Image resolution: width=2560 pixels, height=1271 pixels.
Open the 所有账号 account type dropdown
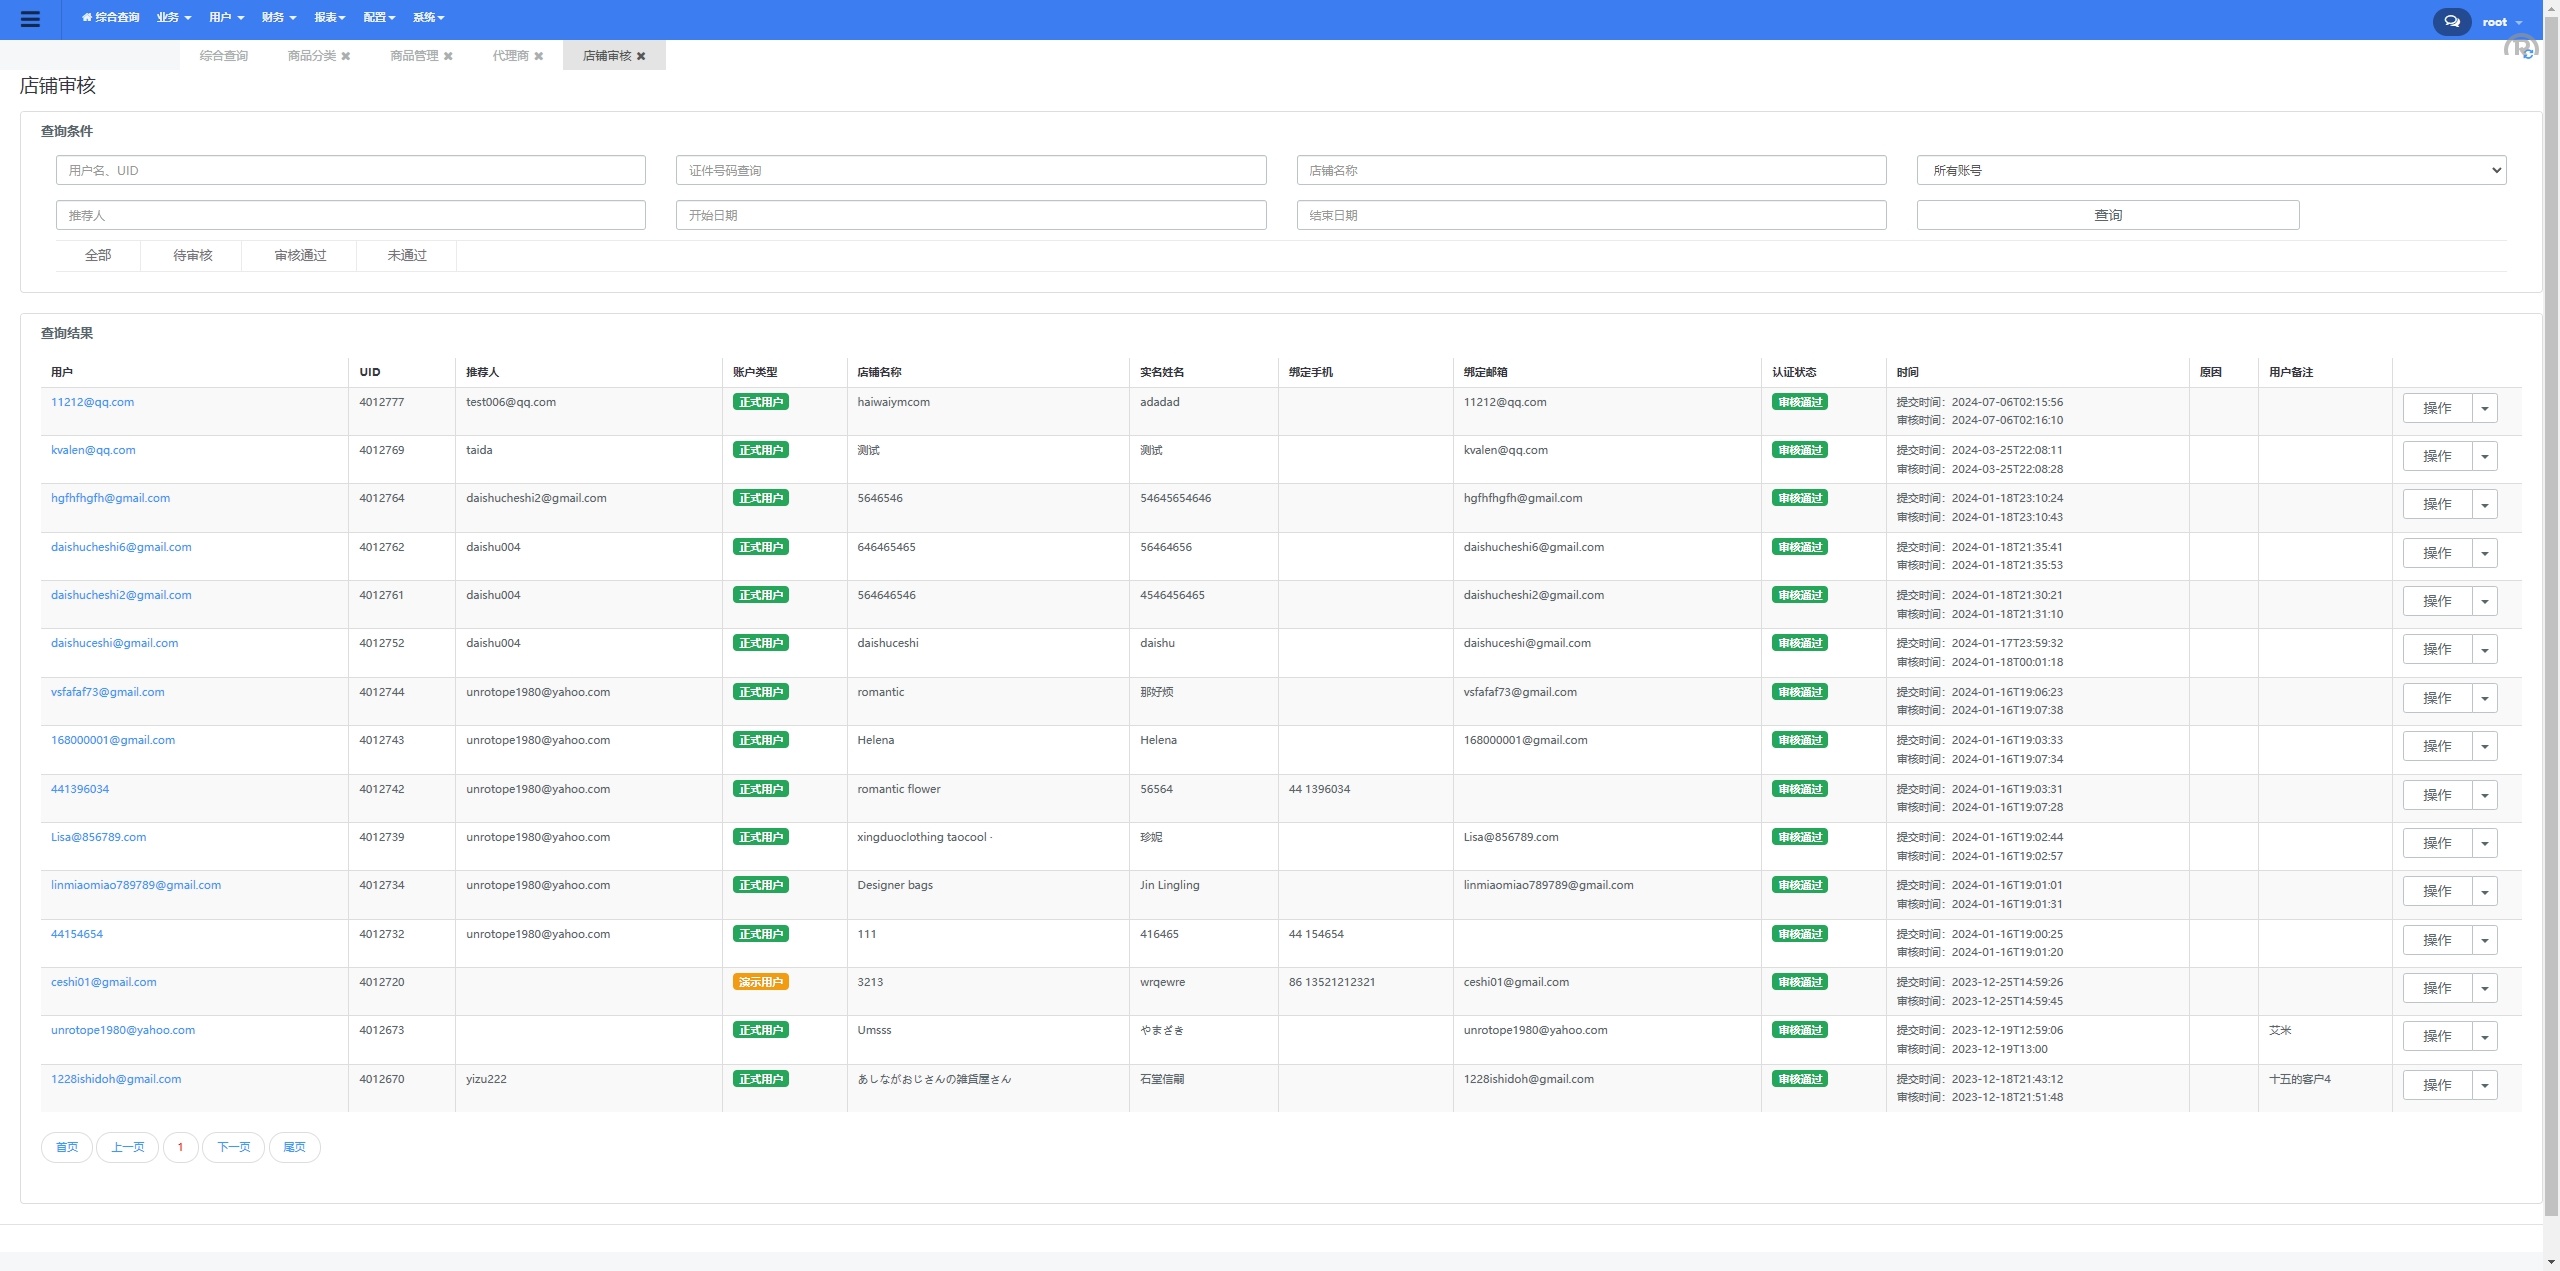click(2210, 170)
